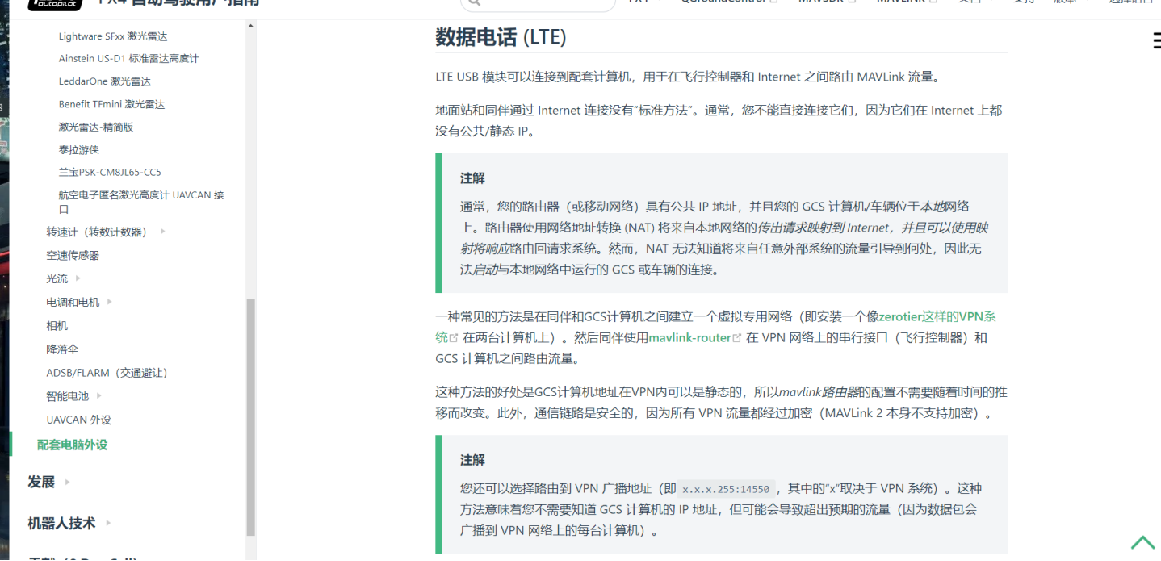The width and height of the screenshot is (1161, 561).
Task: Open the 泰拉游侠 sidebar entry
Action: [78, 150]
